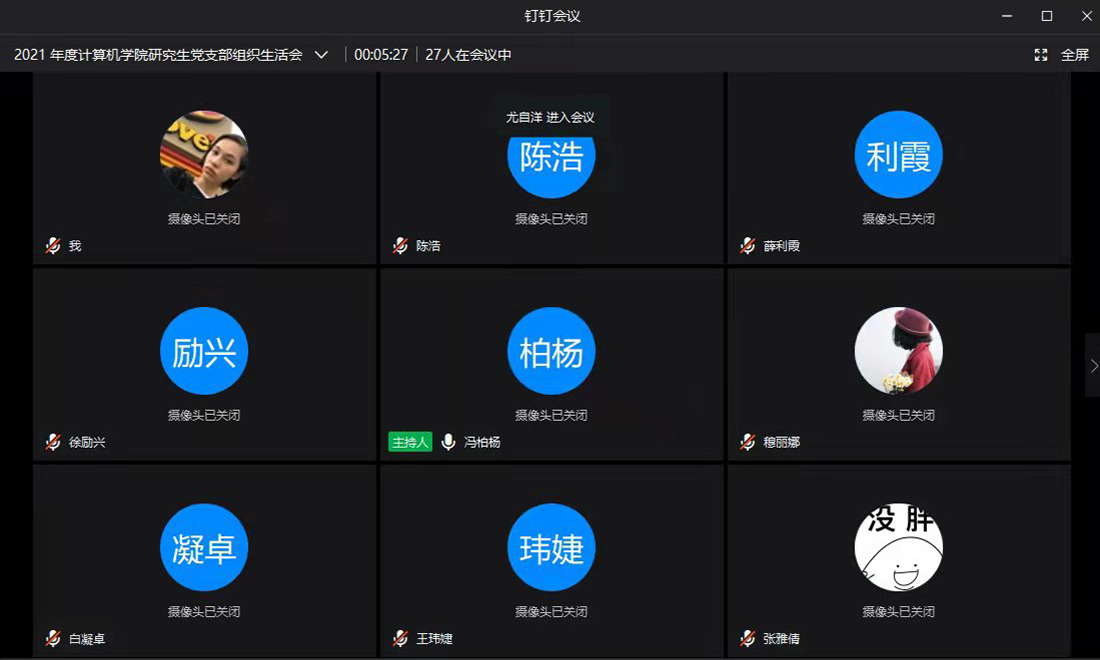Image resolution: width=1100 pixels, height=660 pixels.
Task: Click the muted mic icon beside 白凝卓
Action: click(x=53, y=638)
